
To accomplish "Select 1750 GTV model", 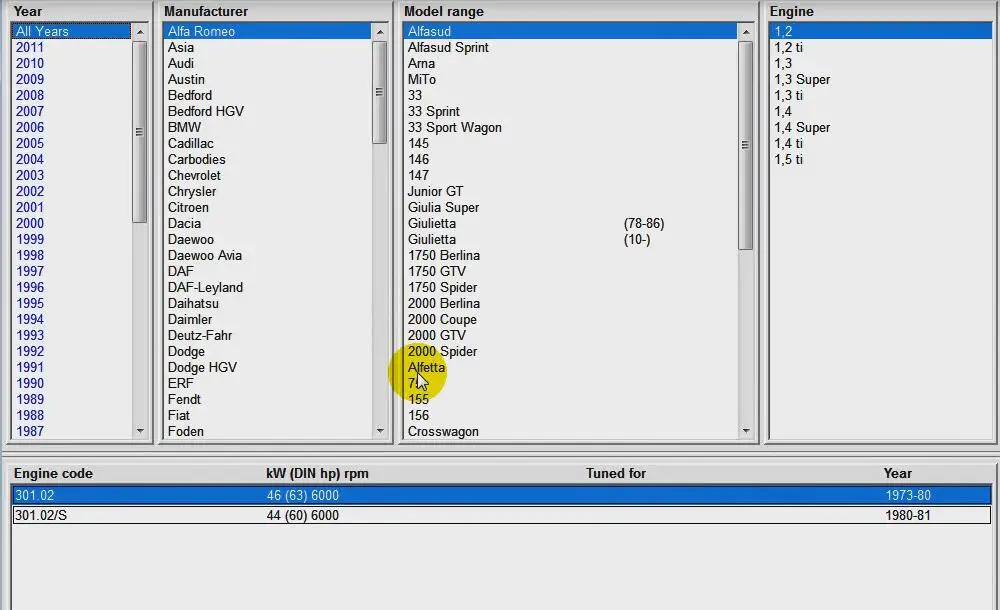I will [x=437, y=271].
